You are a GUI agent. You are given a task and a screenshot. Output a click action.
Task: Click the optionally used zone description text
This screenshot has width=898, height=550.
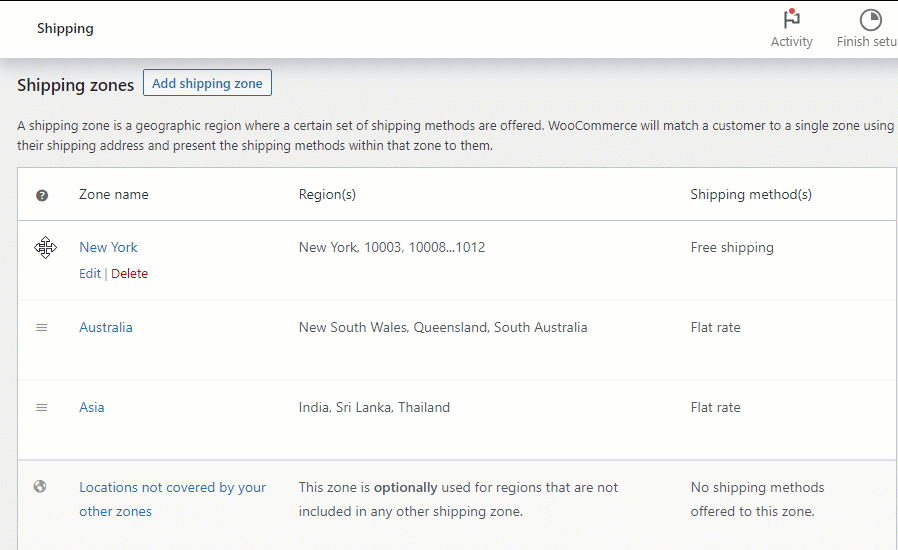458,499
